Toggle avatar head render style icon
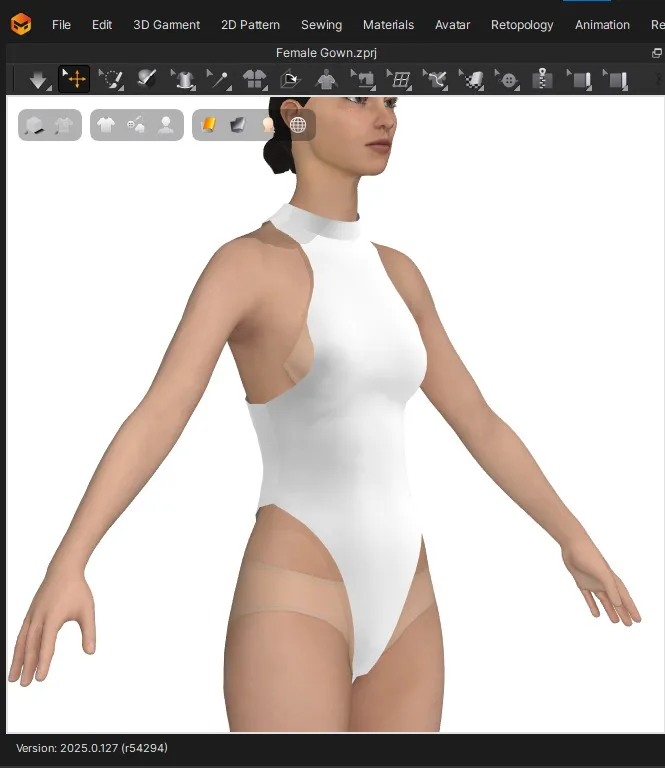The image size is (665, 768). pyautogui.click(x=268, y=125)
